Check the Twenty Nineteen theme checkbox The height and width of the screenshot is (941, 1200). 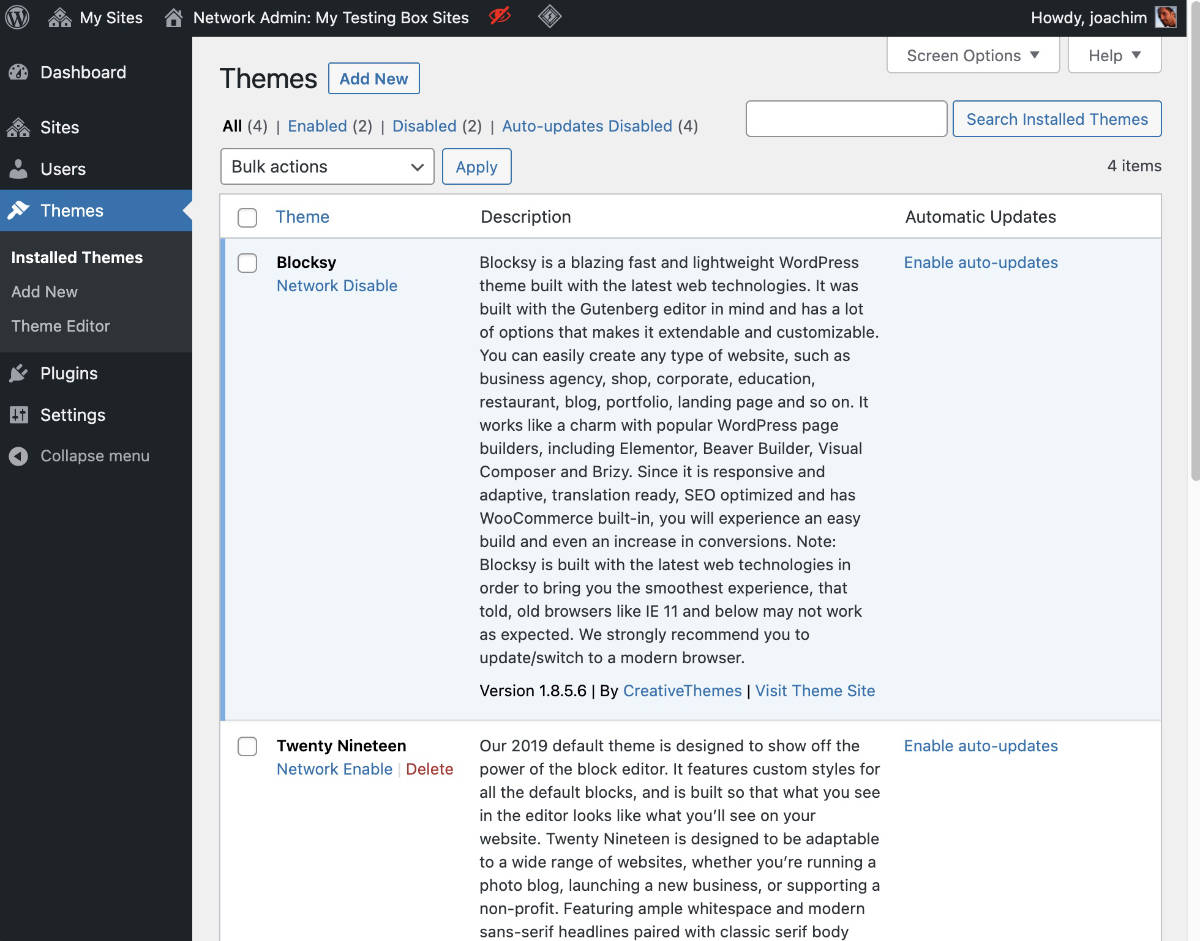coord(247,746)
